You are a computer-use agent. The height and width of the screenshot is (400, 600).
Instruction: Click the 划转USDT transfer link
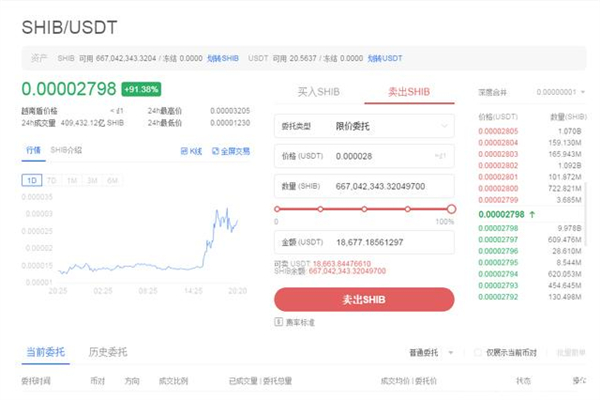[385, 58]
